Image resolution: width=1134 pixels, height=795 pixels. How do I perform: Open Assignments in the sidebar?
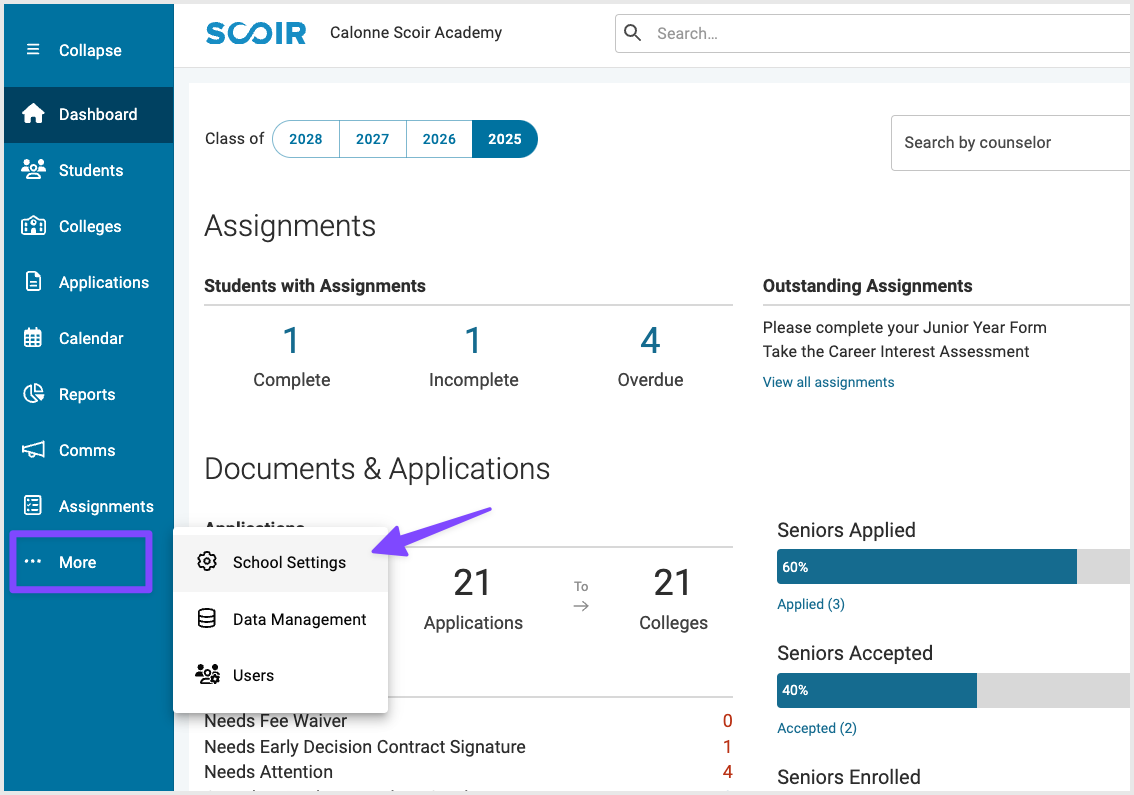pos(89,506)
